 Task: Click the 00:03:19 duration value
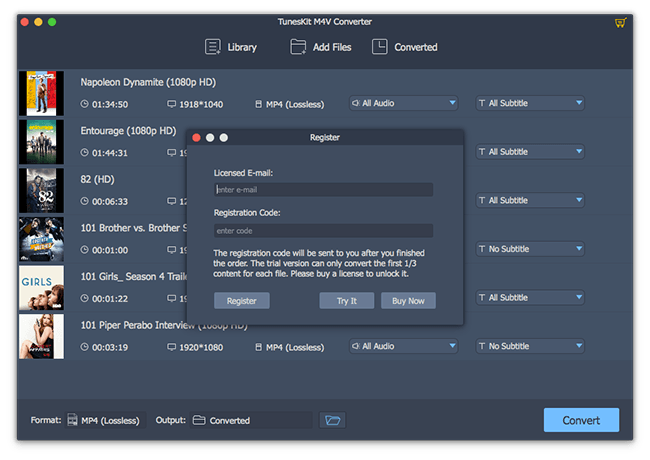pyautogui.click(x=110, y=347)
